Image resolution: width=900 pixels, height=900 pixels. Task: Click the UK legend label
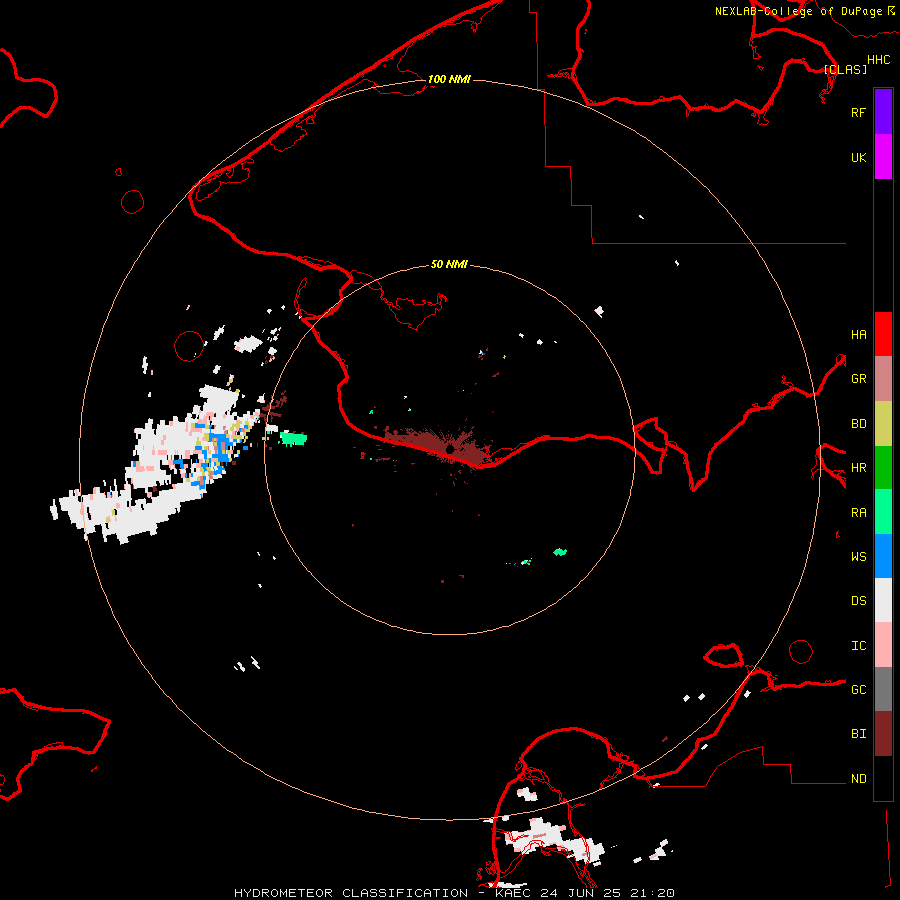point(859,158)
